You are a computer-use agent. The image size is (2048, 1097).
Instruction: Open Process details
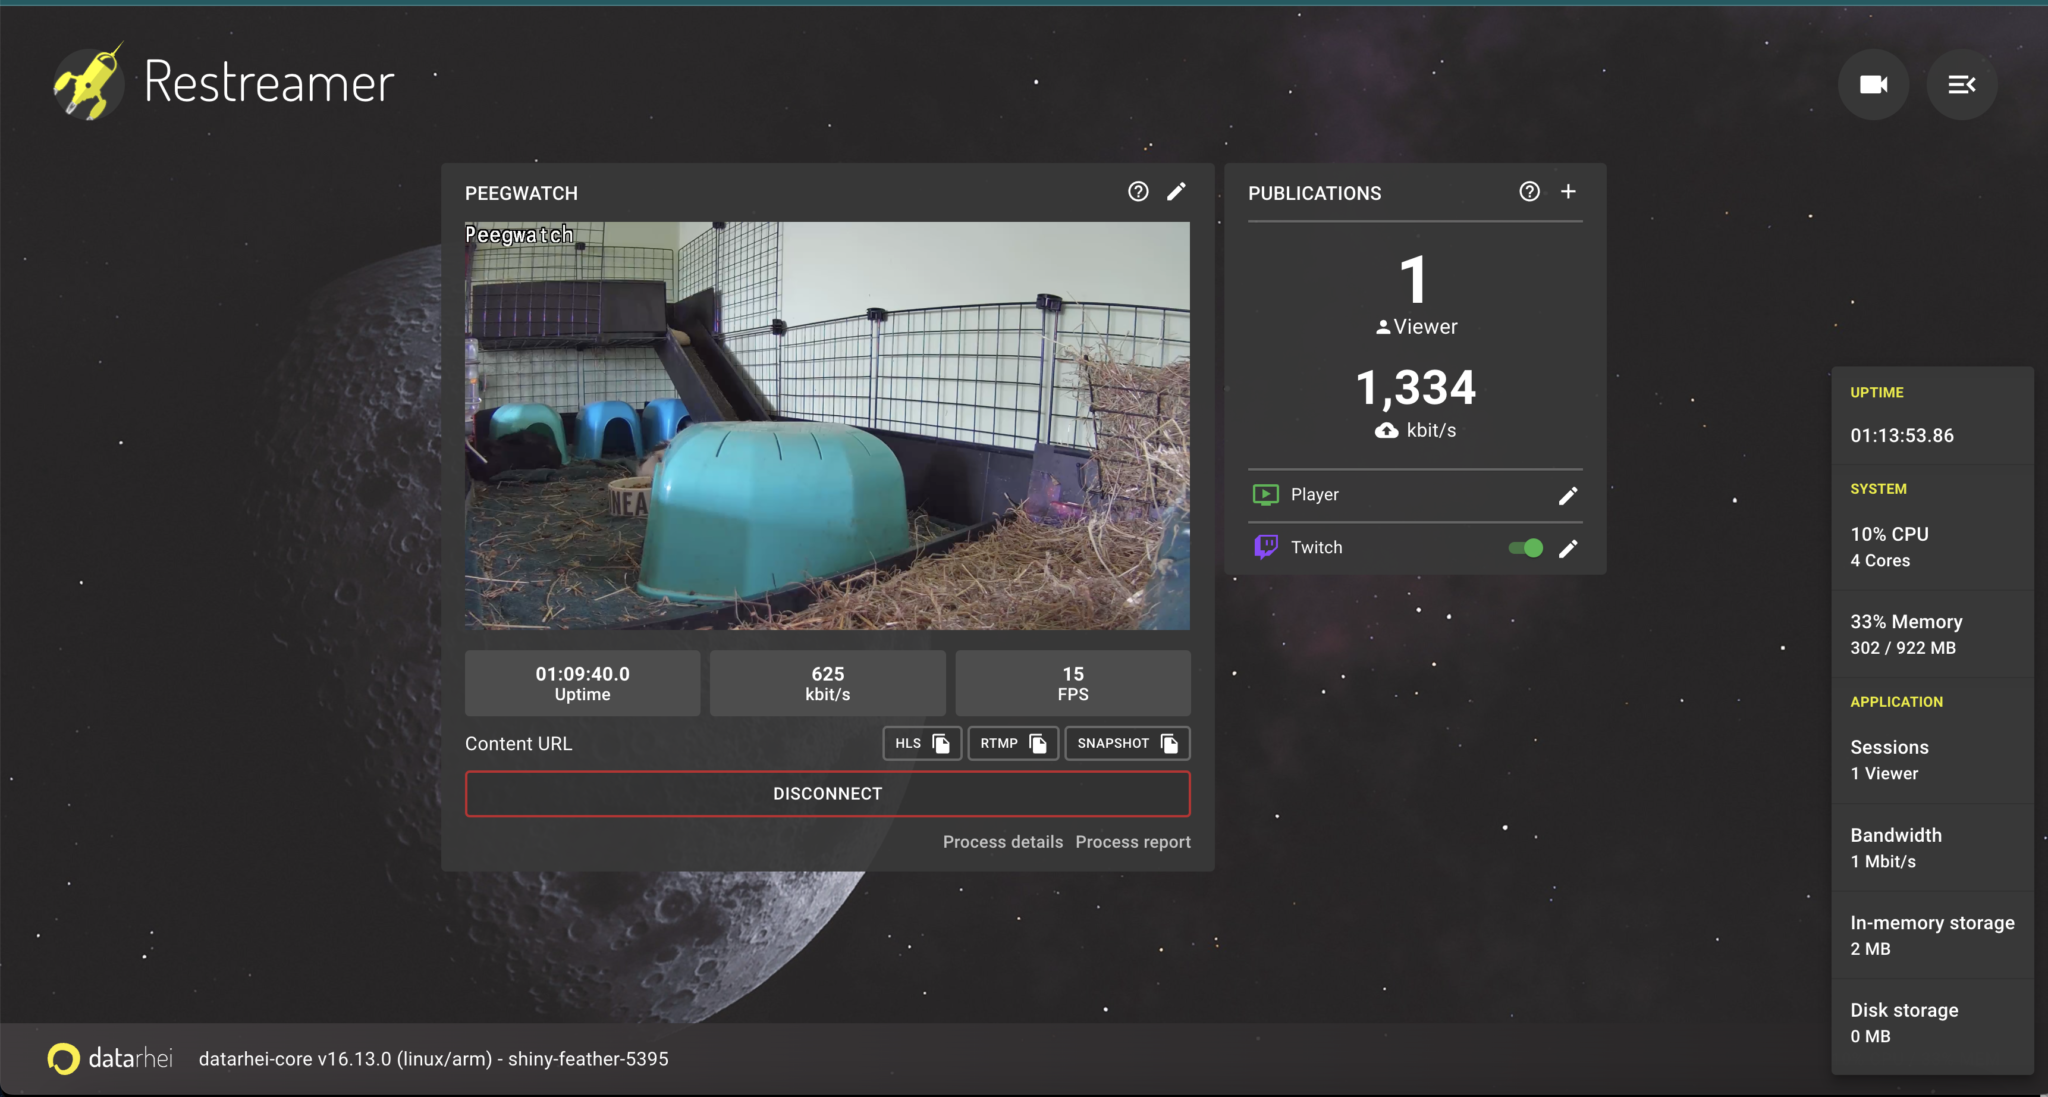(x=1002, y=841)
